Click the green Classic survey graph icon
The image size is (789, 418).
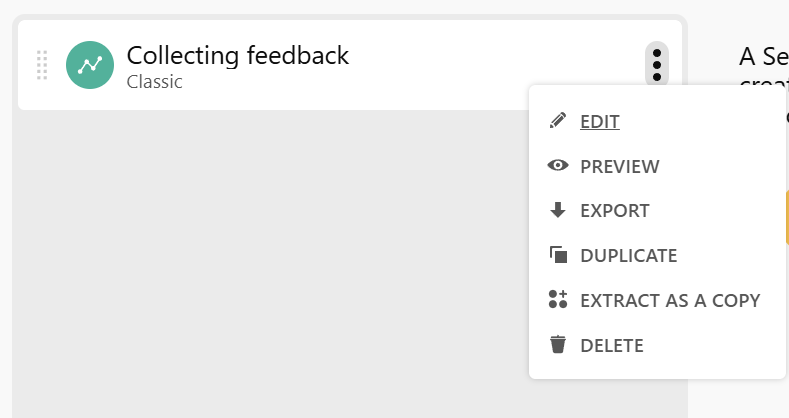pyautogui.click(x=90, y=65)
